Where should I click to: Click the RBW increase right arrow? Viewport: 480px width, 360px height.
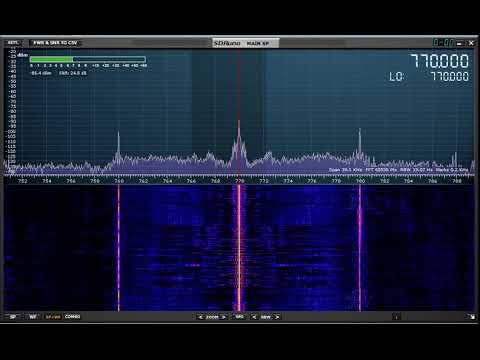[x=277, y=317]
